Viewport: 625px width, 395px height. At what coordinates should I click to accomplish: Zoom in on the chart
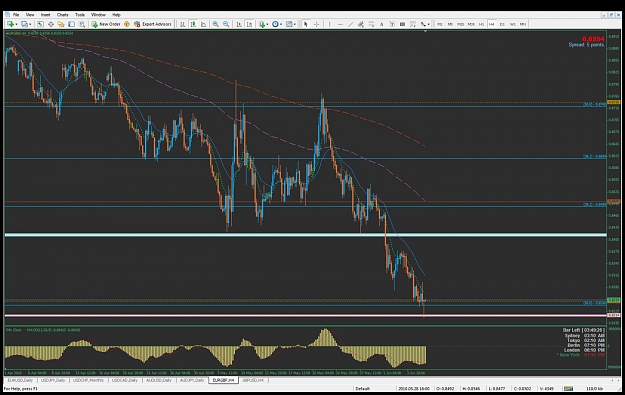pos(216,24)
